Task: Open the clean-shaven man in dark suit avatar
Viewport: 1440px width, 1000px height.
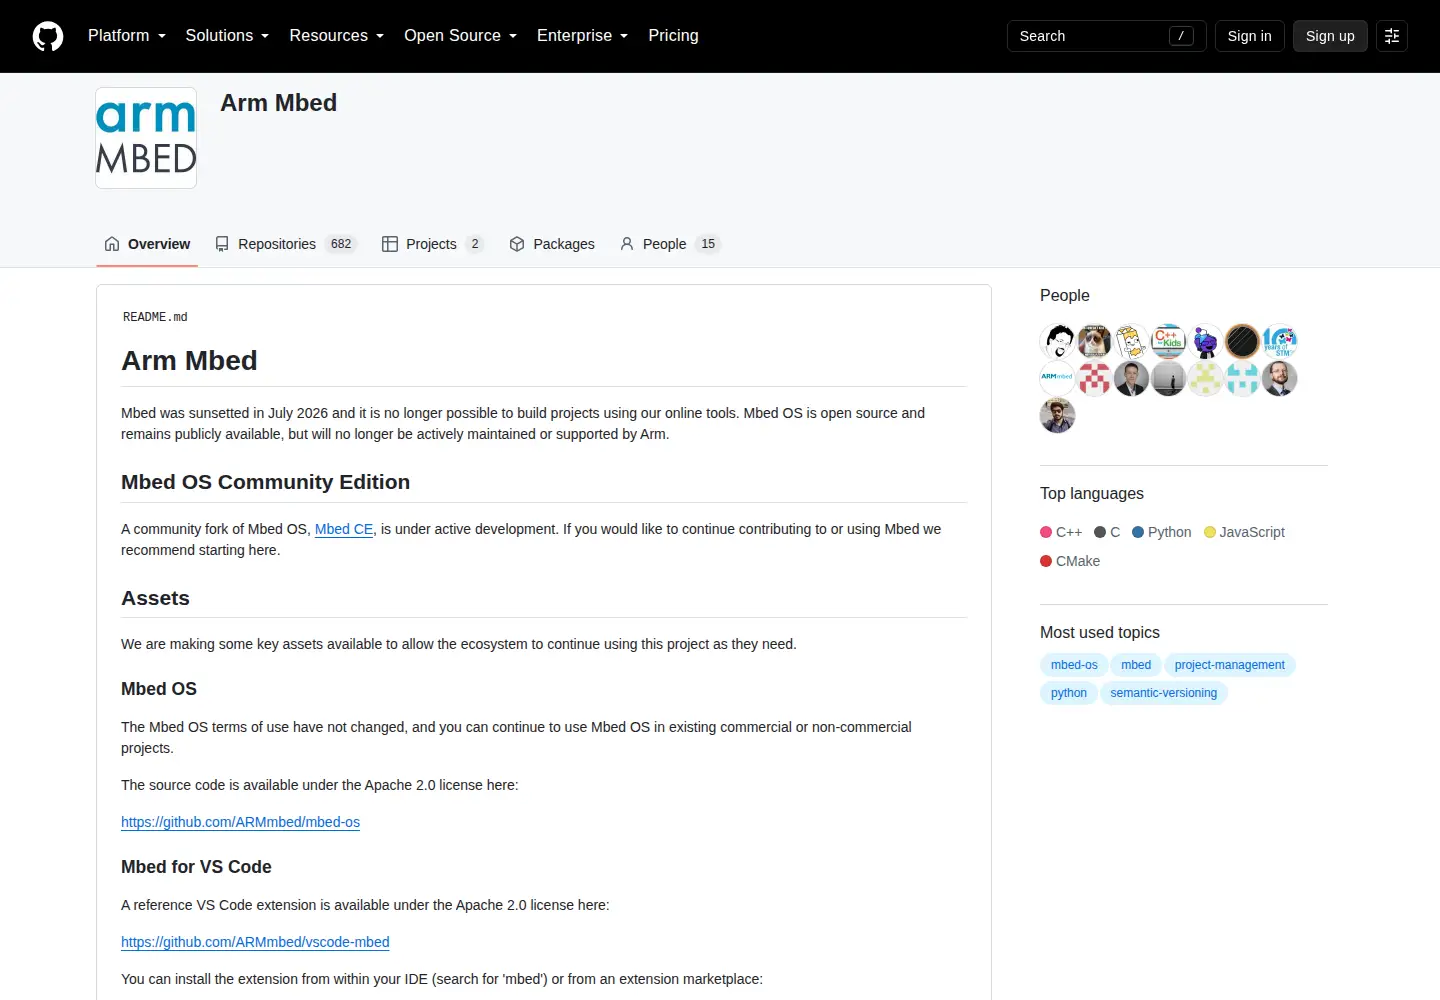Action: coord(1131,378)
